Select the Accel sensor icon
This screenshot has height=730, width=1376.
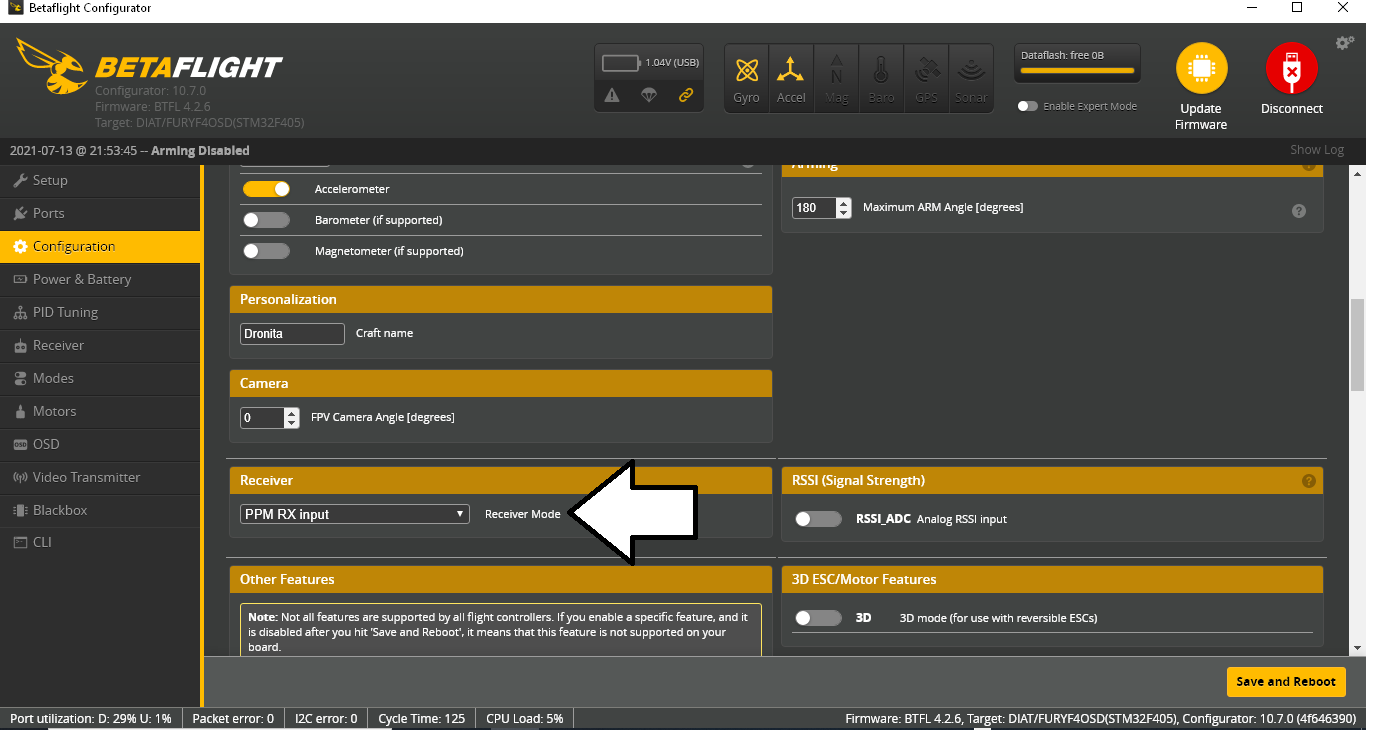point(791,77)
